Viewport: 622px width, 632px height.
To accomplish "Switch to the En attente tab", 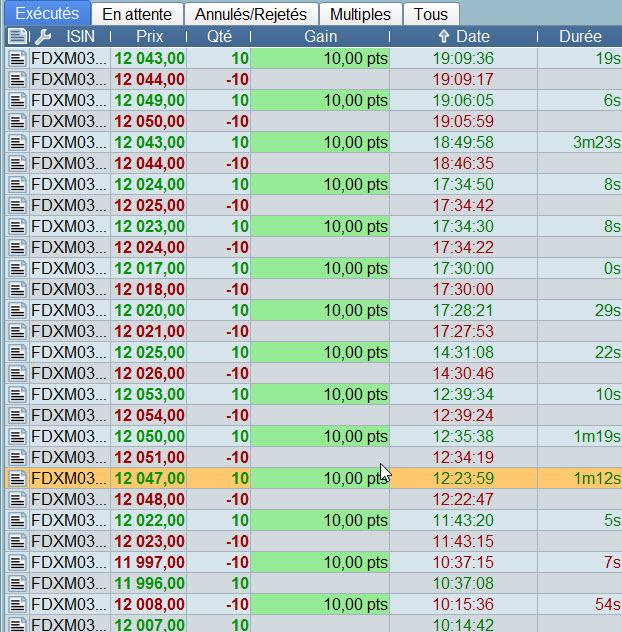I will click(x=137, y=14).
